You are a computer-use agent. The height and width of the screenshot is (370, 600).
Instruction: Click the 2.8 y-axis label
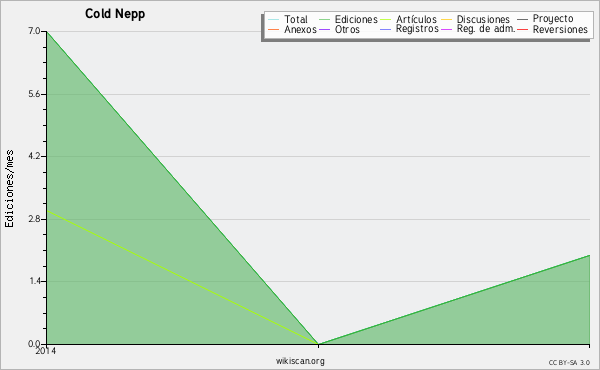pos(34,219)
